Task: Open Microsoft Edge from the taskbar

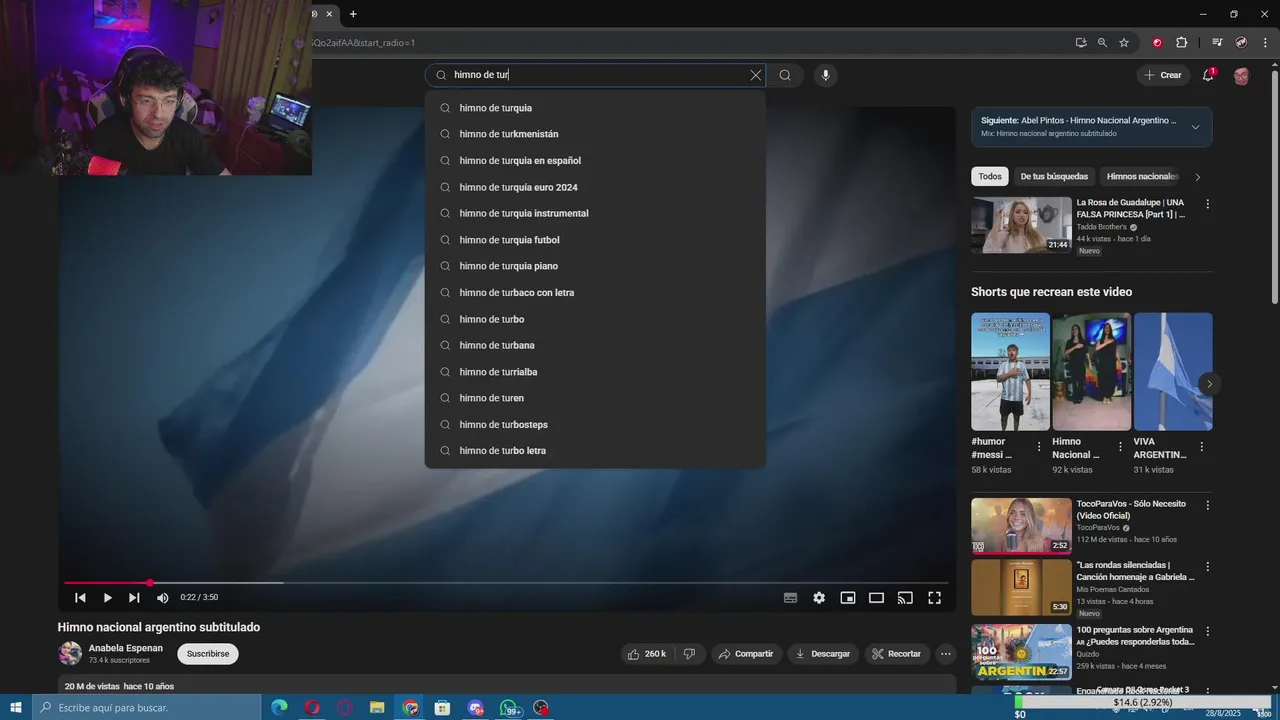Action: [279, 707]
